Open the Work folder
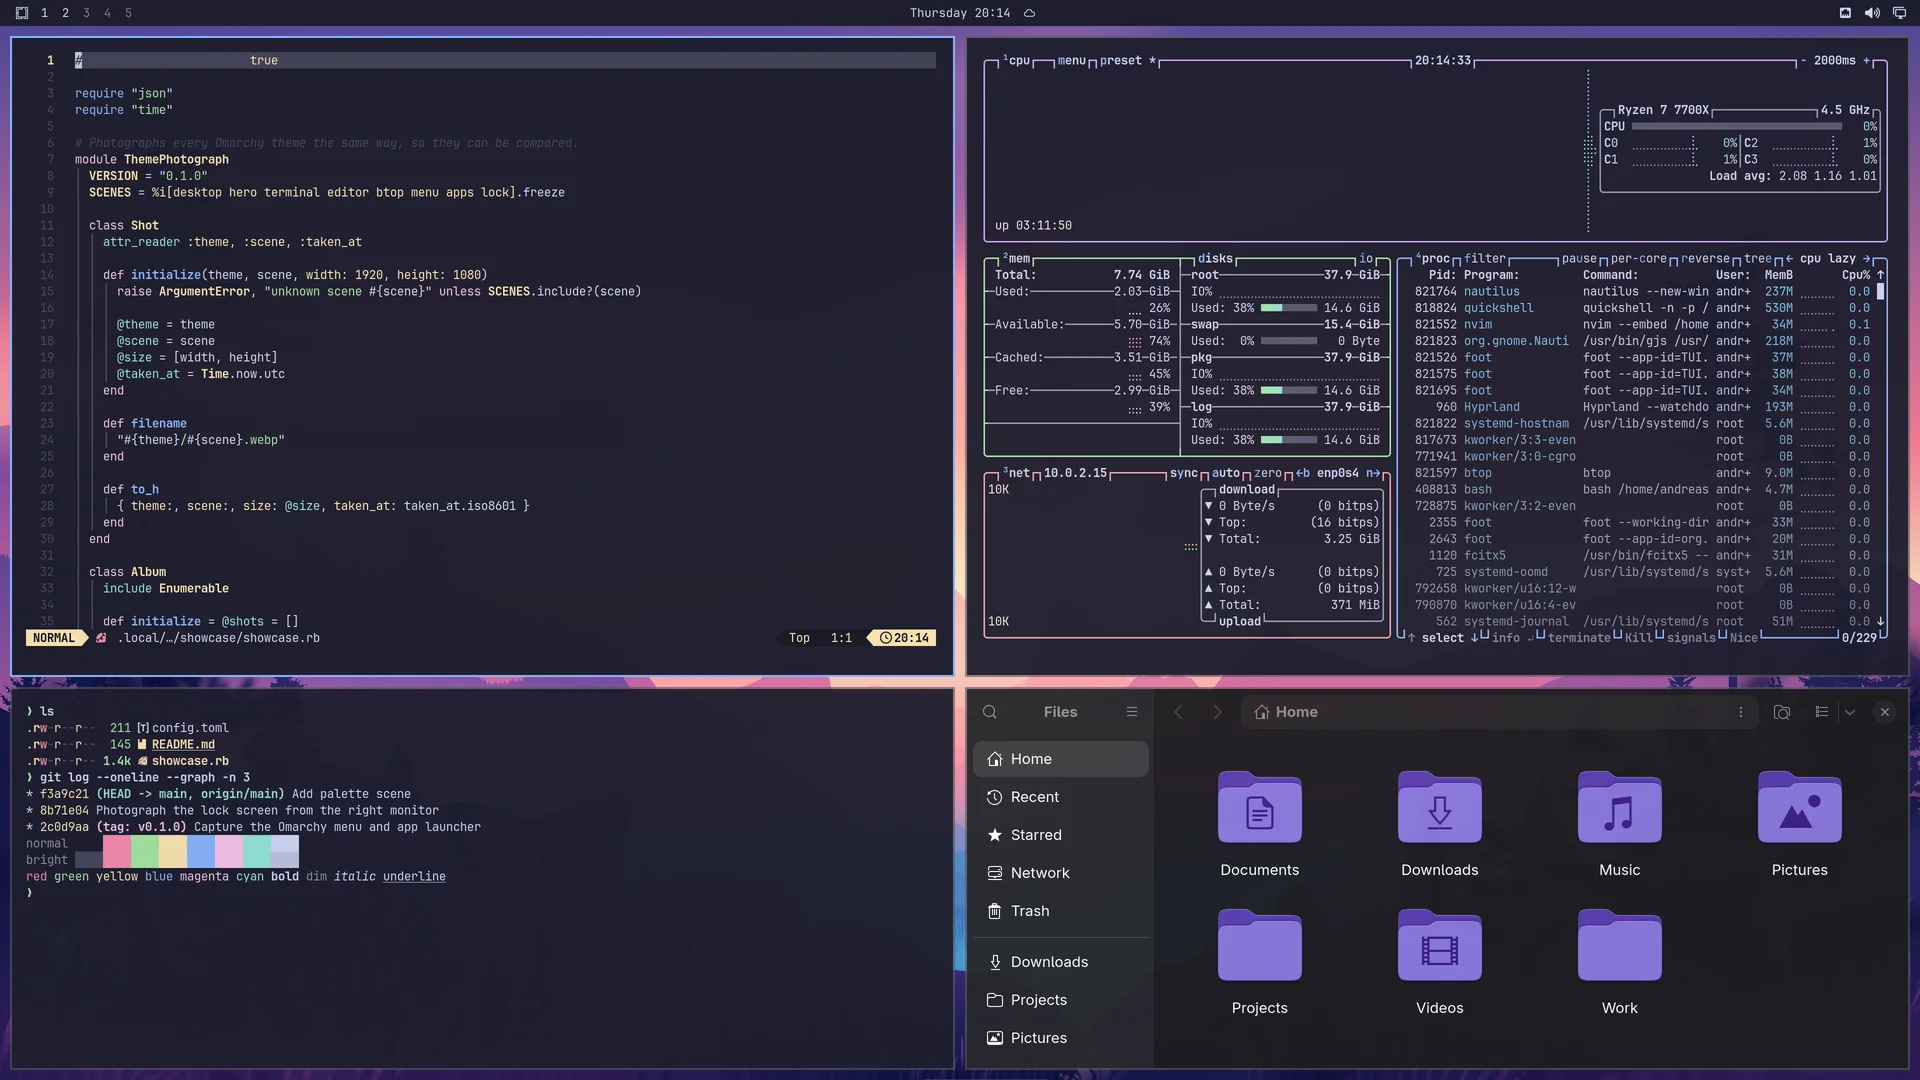This screenshot has height=1080, width=1920. [x=1620, y=963]
